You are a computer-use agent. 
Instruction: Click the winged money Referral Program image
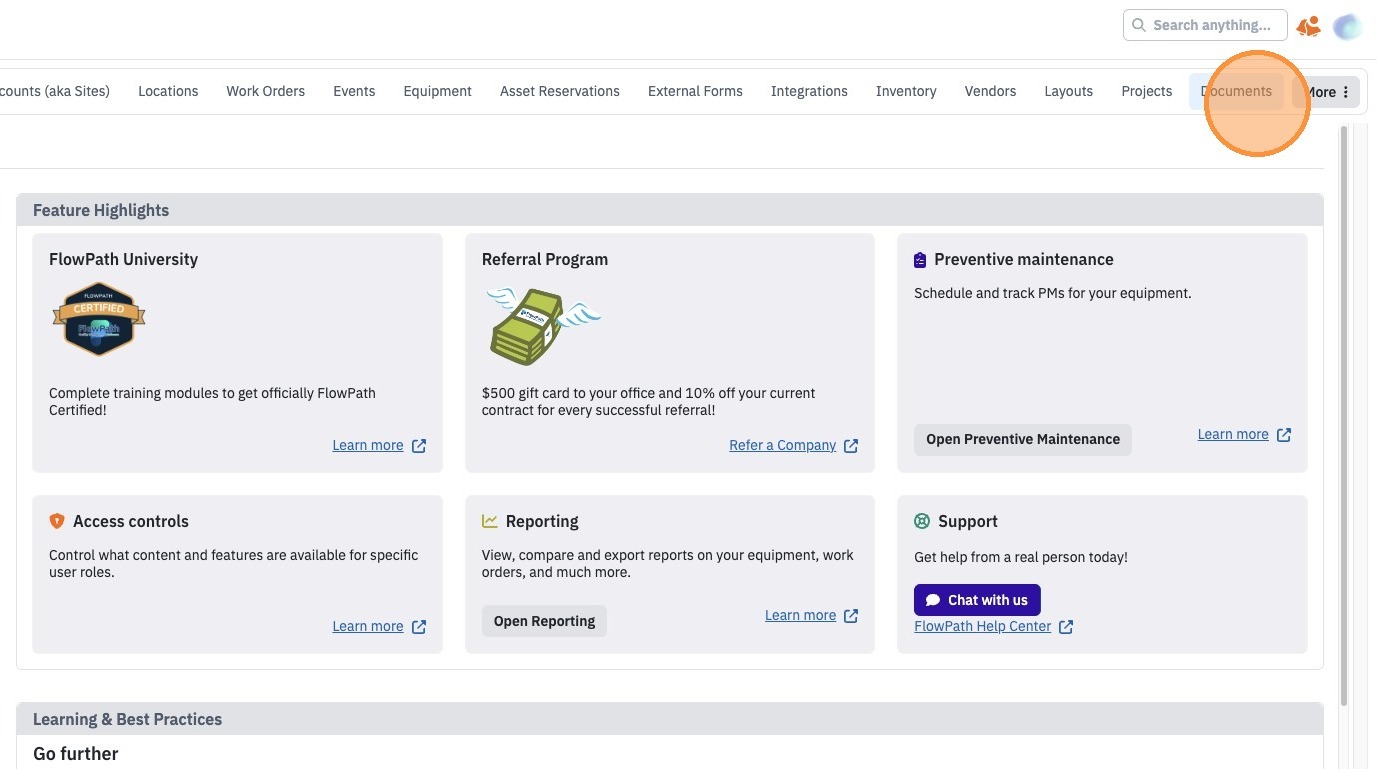[543, 326]
